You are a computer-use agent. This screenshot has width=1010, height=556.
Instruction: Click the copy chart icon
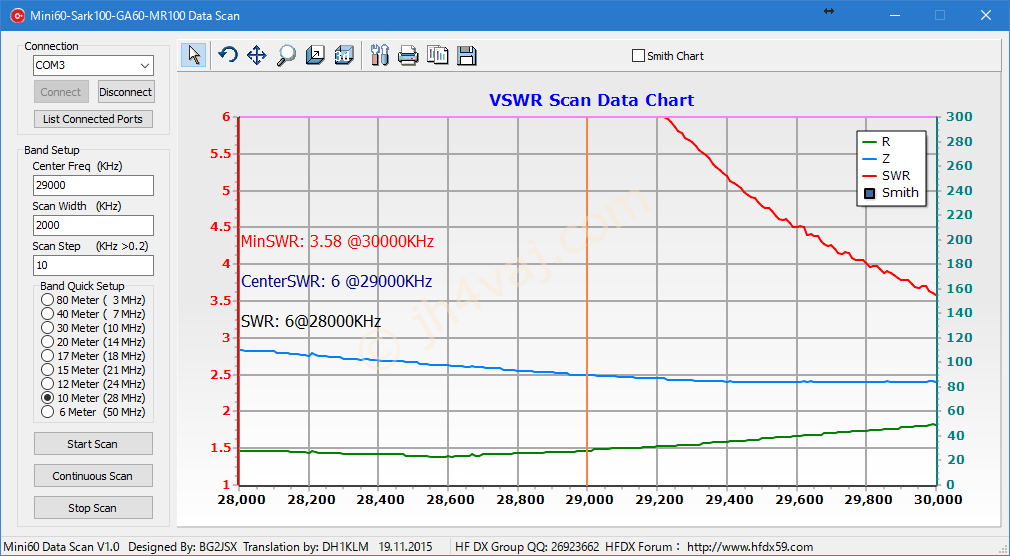[x=438, y=55]
